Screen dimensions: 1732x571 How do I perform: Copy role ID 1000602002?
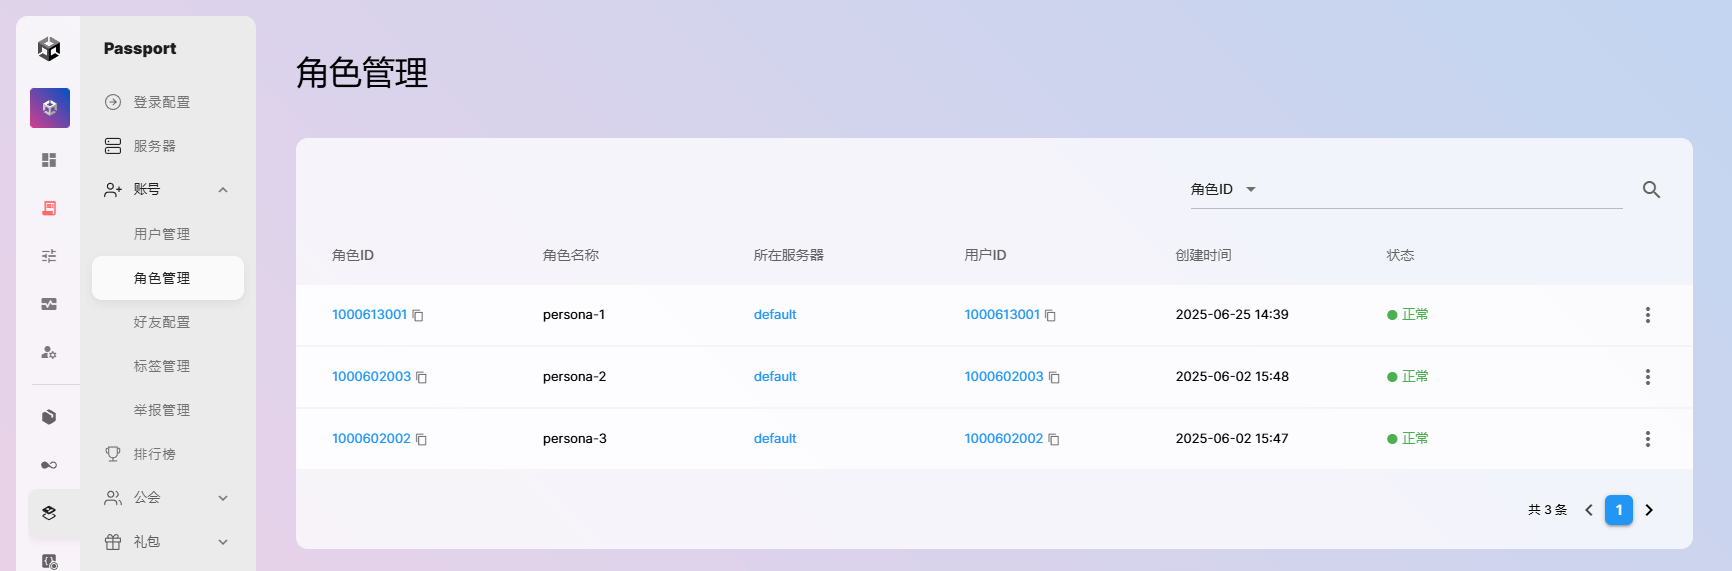click(x=421, y=440)
